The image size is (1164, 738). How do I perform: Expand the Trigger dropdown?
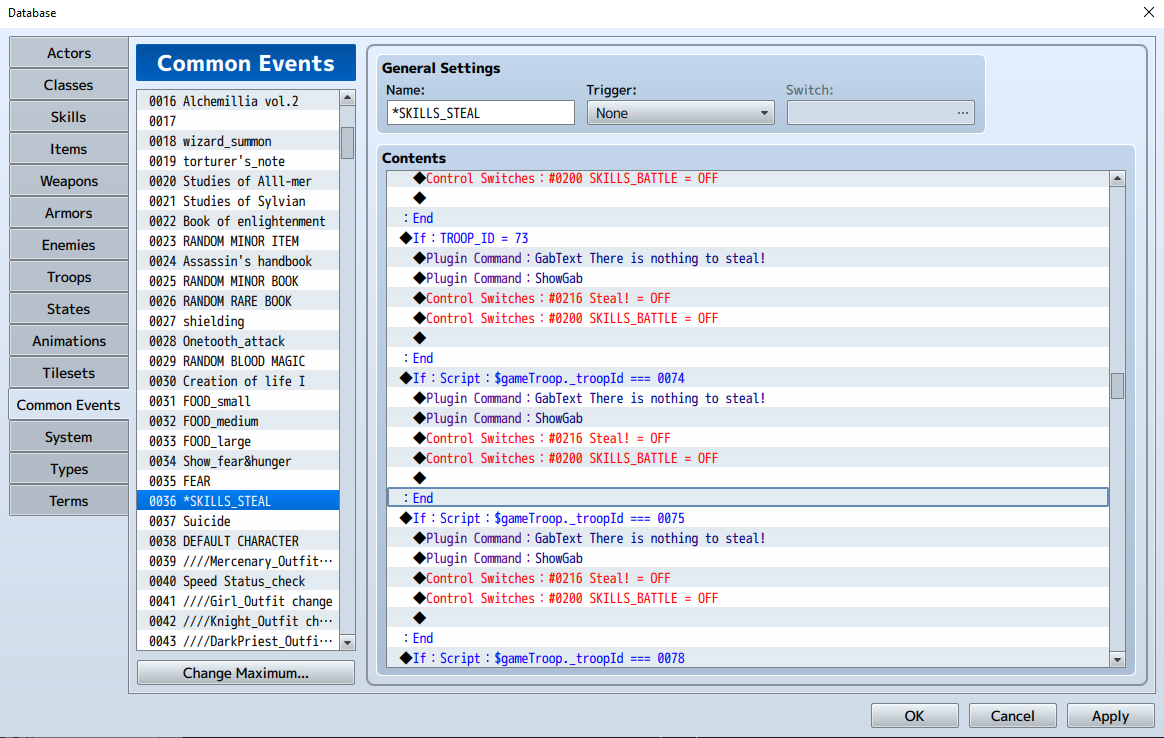[680, 113]
